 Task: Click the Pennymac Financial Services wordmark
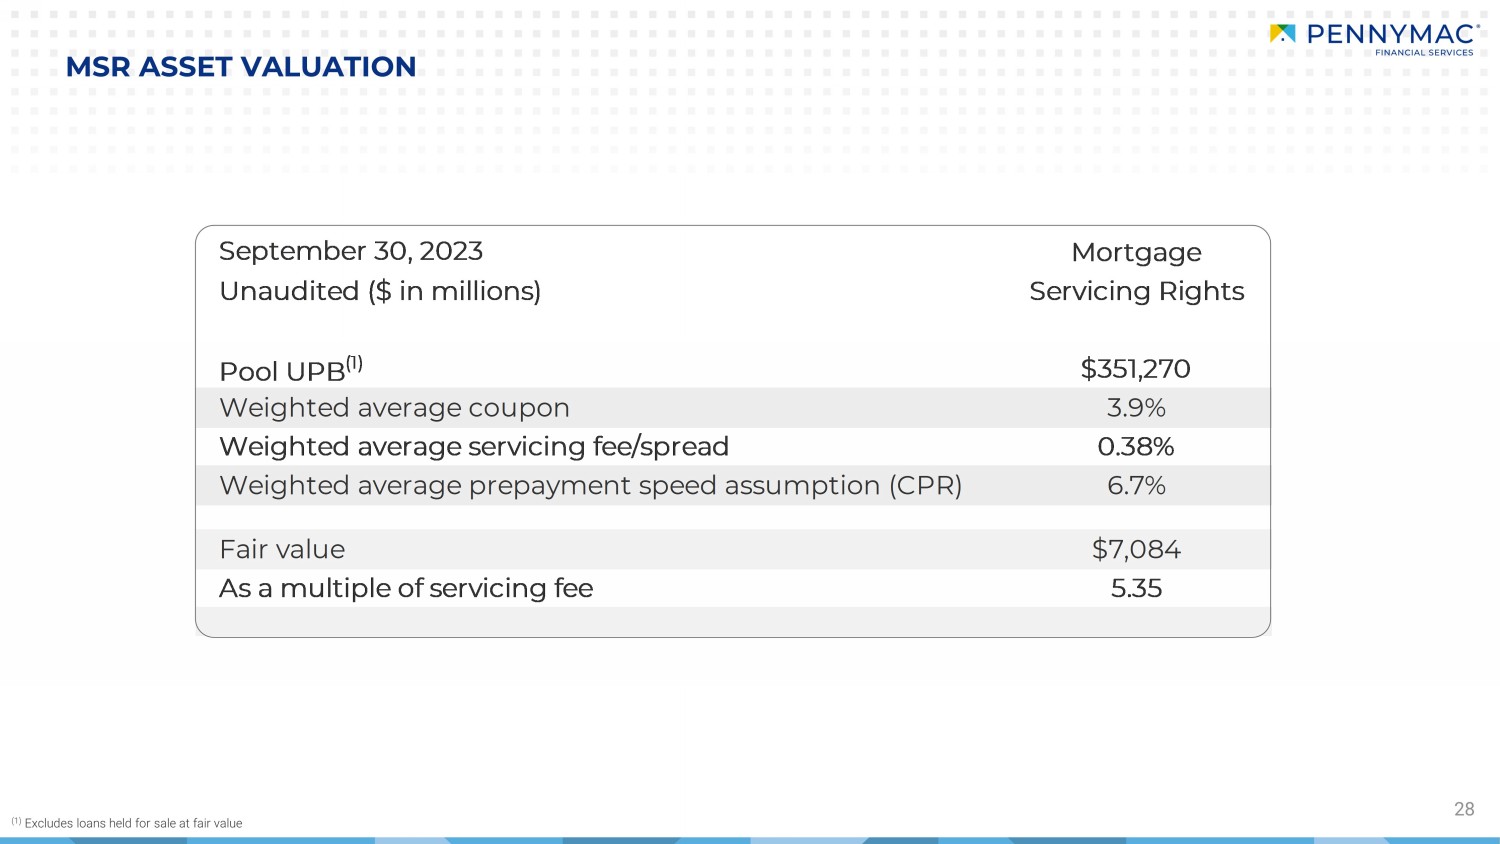pyautogui.click(x=1392, y=39)
